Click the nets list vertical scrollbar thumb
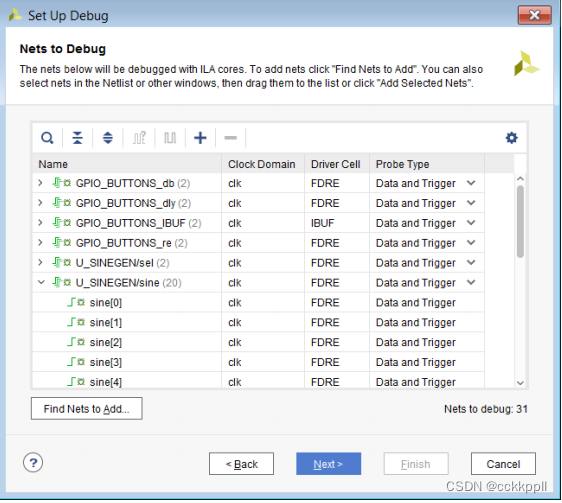Image resolution: width=562 pixels, height=503 pixels. (x=520, y=222)
